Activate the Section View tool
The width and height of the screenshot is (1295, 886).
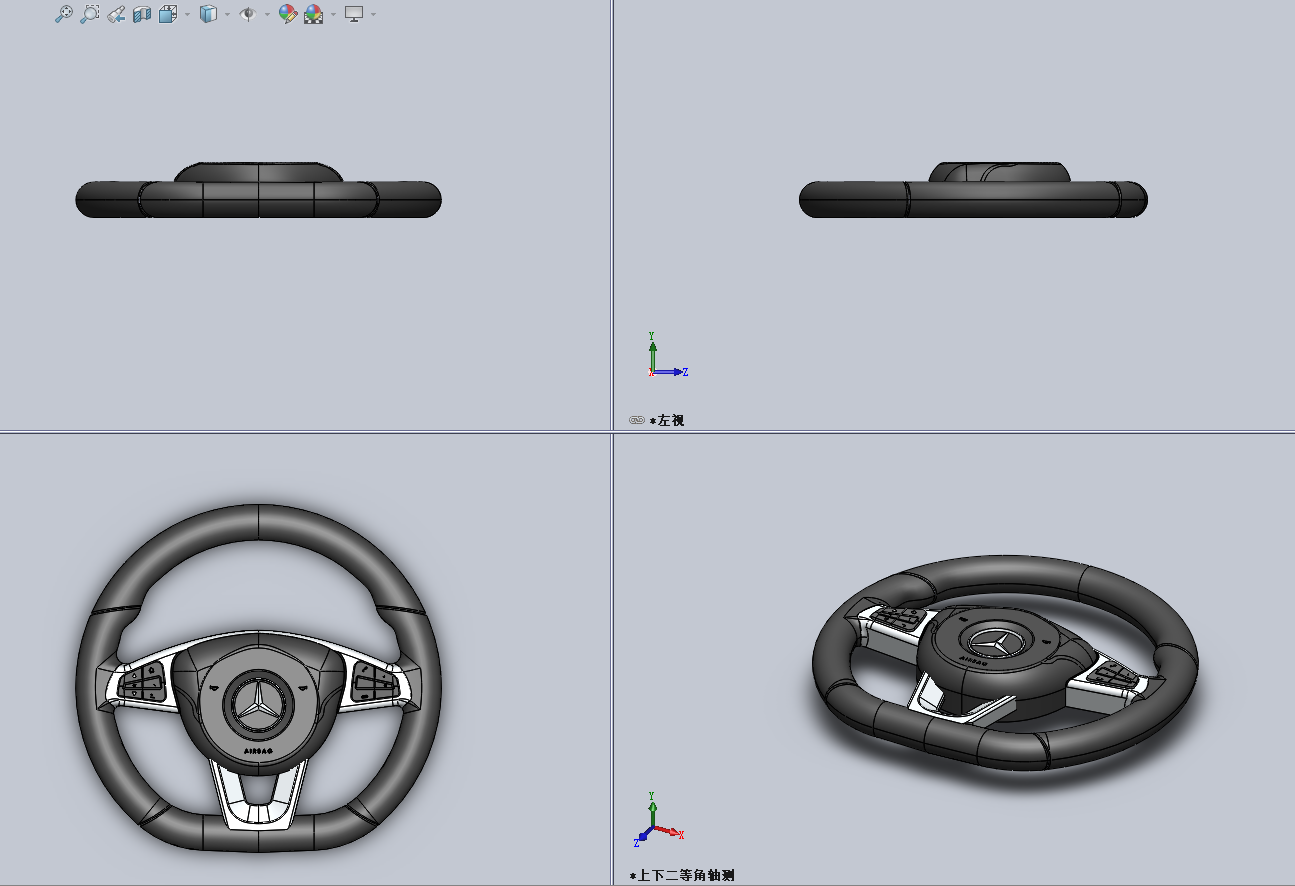[142, 14]
